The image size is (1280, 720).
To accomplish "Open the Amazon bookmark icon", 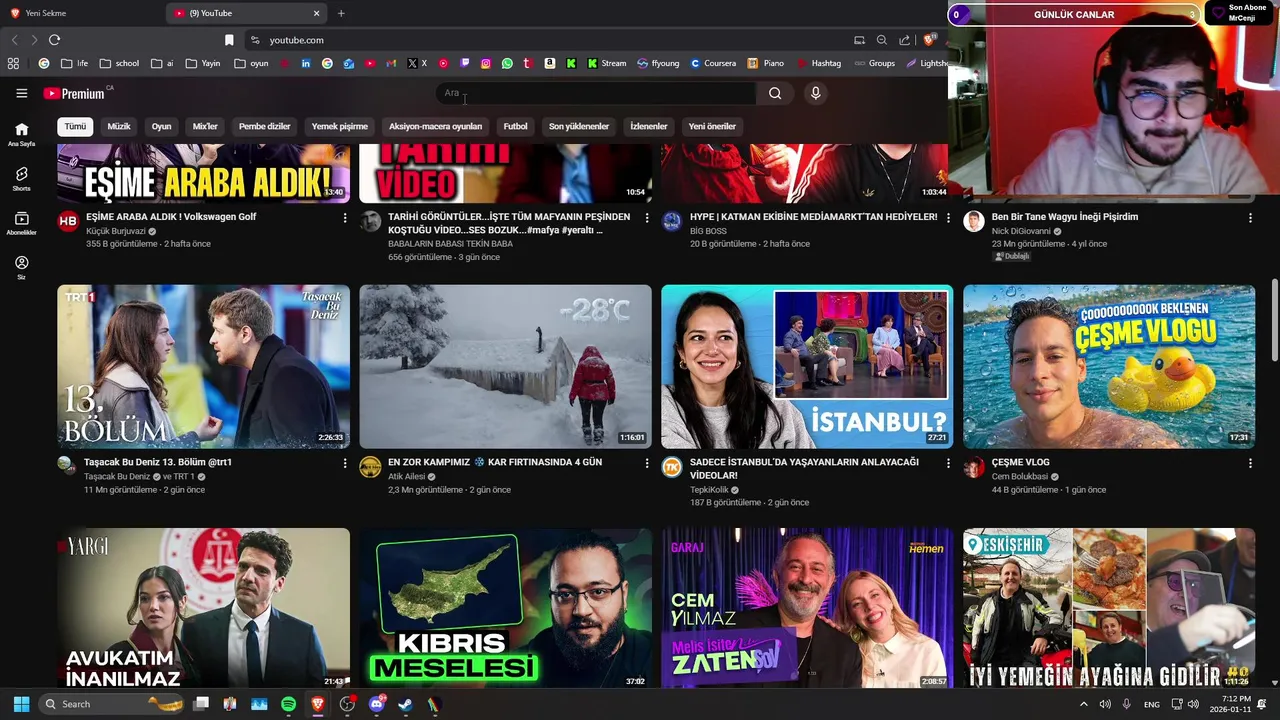I will pyautogui.click(x=550, y=63).
